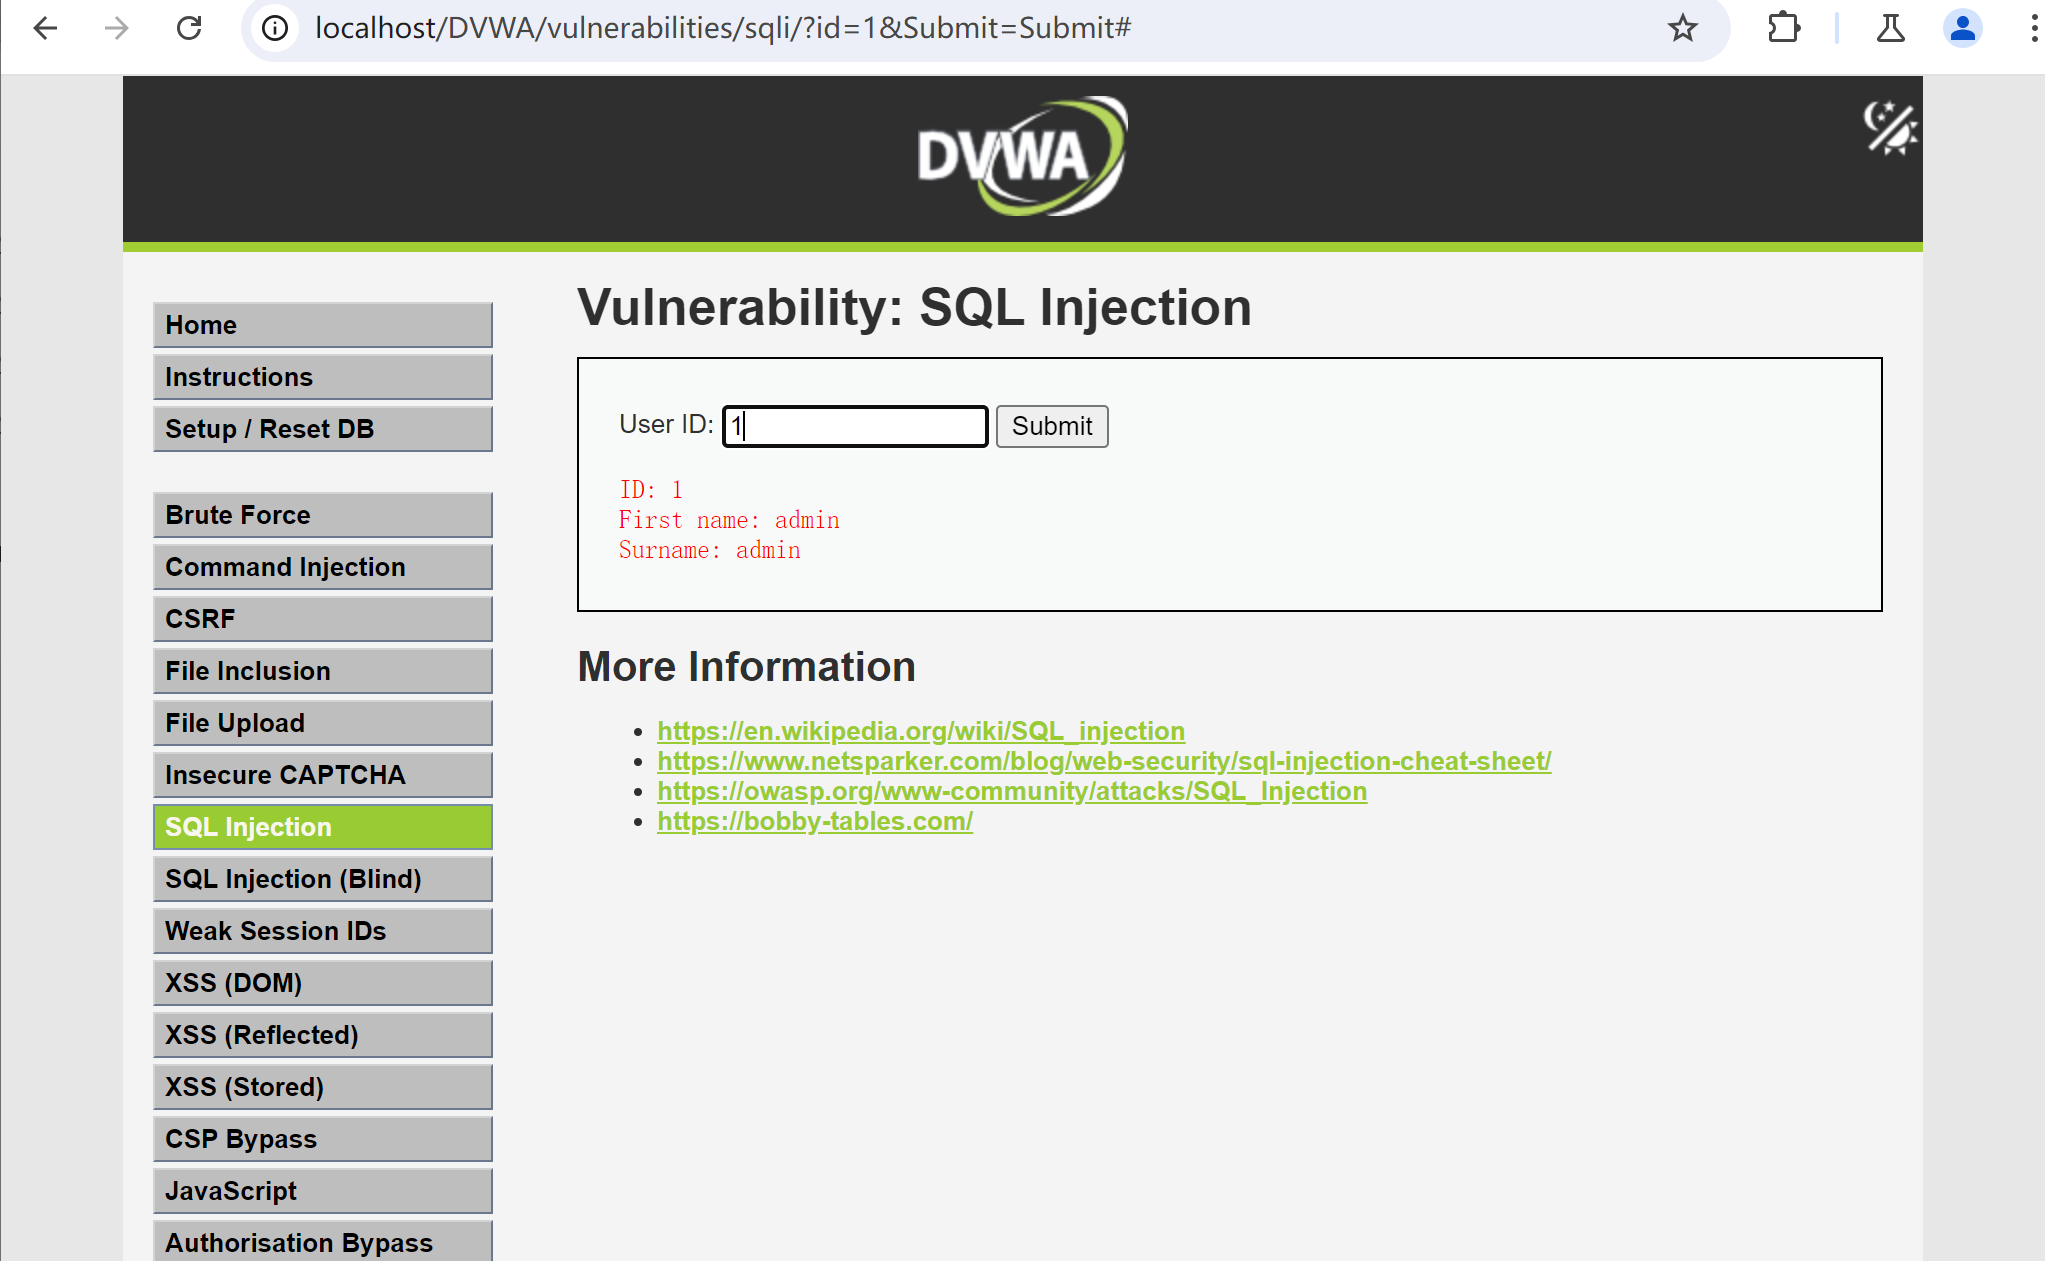Open Chrome three-dot menu

coord(2034,28)
